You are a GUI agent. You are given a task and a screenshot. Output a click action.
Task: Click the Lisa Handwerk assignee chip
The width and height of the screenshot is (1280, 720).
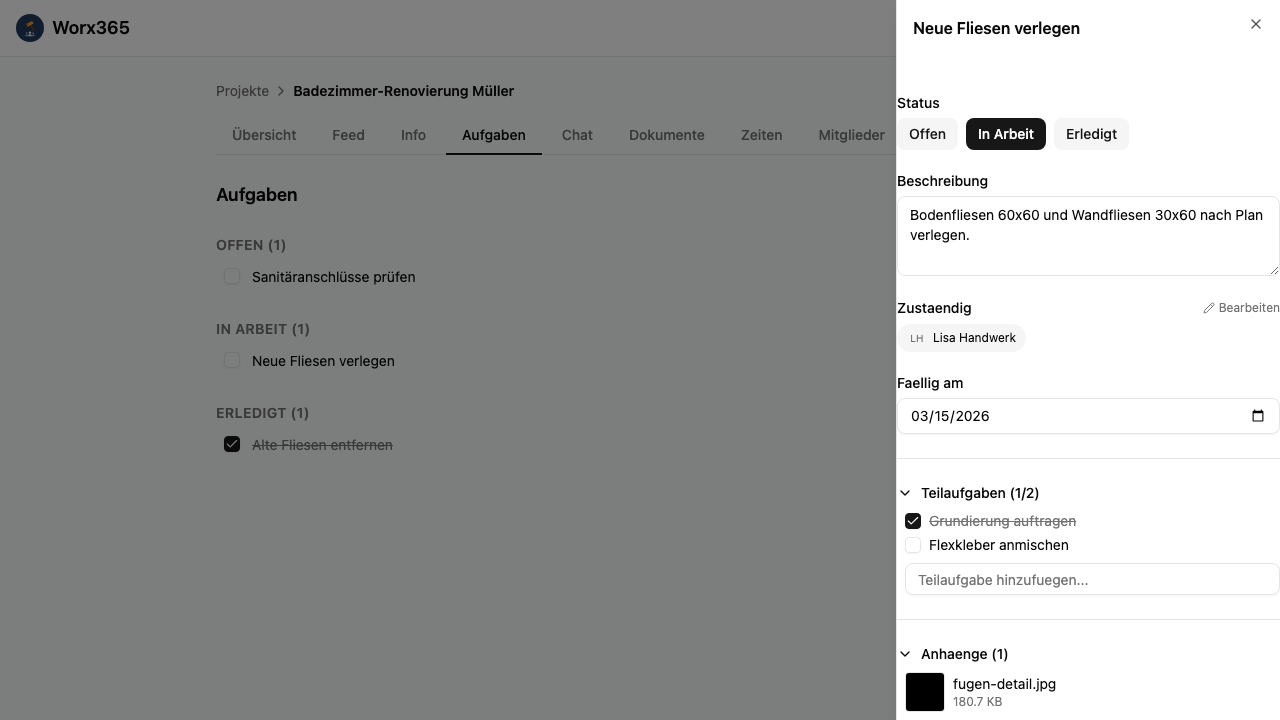pyautogui.click(x=962, y=338)
